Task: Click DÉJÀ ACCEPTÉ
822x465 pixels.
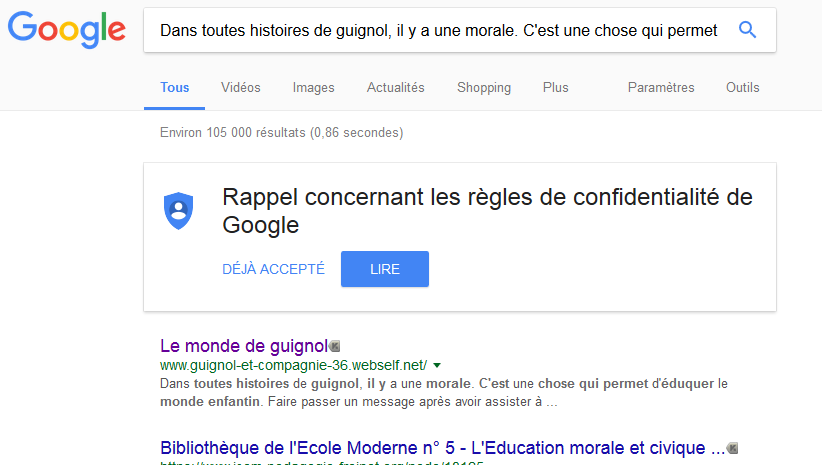Action: point(274,269)
